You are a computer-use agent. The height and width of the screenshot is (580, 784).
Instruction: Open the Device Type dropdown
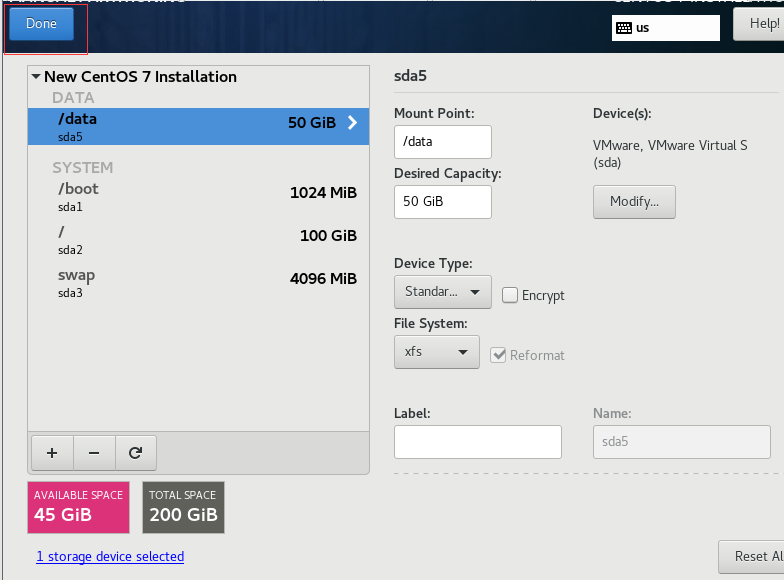[443, 292]
